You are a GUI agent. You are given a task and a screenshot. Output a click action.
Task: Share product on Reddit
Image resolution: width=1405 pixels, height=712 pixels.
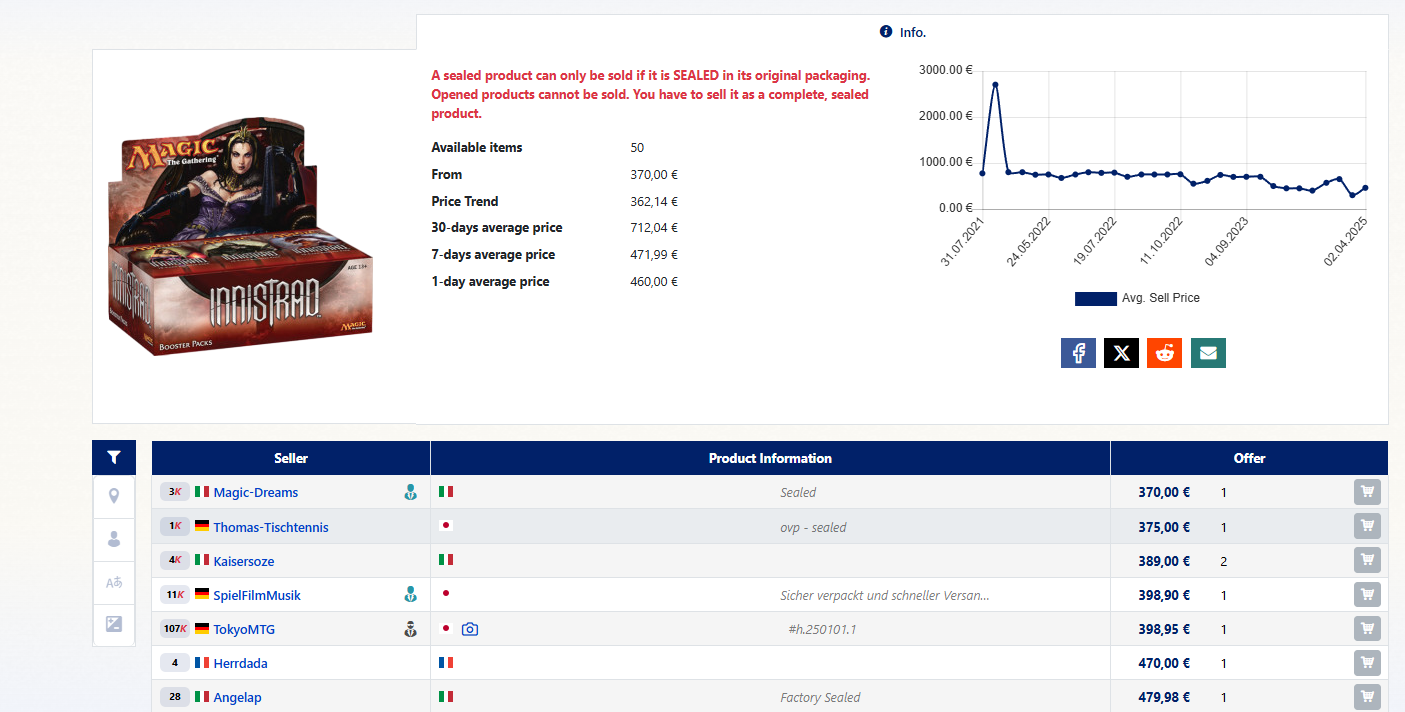(1164, 353)
